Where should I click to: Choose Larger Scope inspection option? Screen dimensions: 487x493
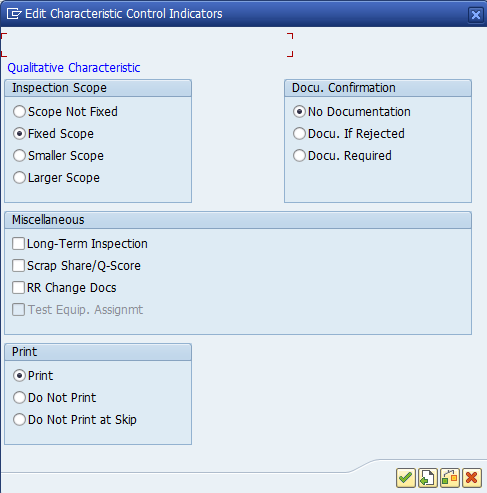tap(19, 178)
